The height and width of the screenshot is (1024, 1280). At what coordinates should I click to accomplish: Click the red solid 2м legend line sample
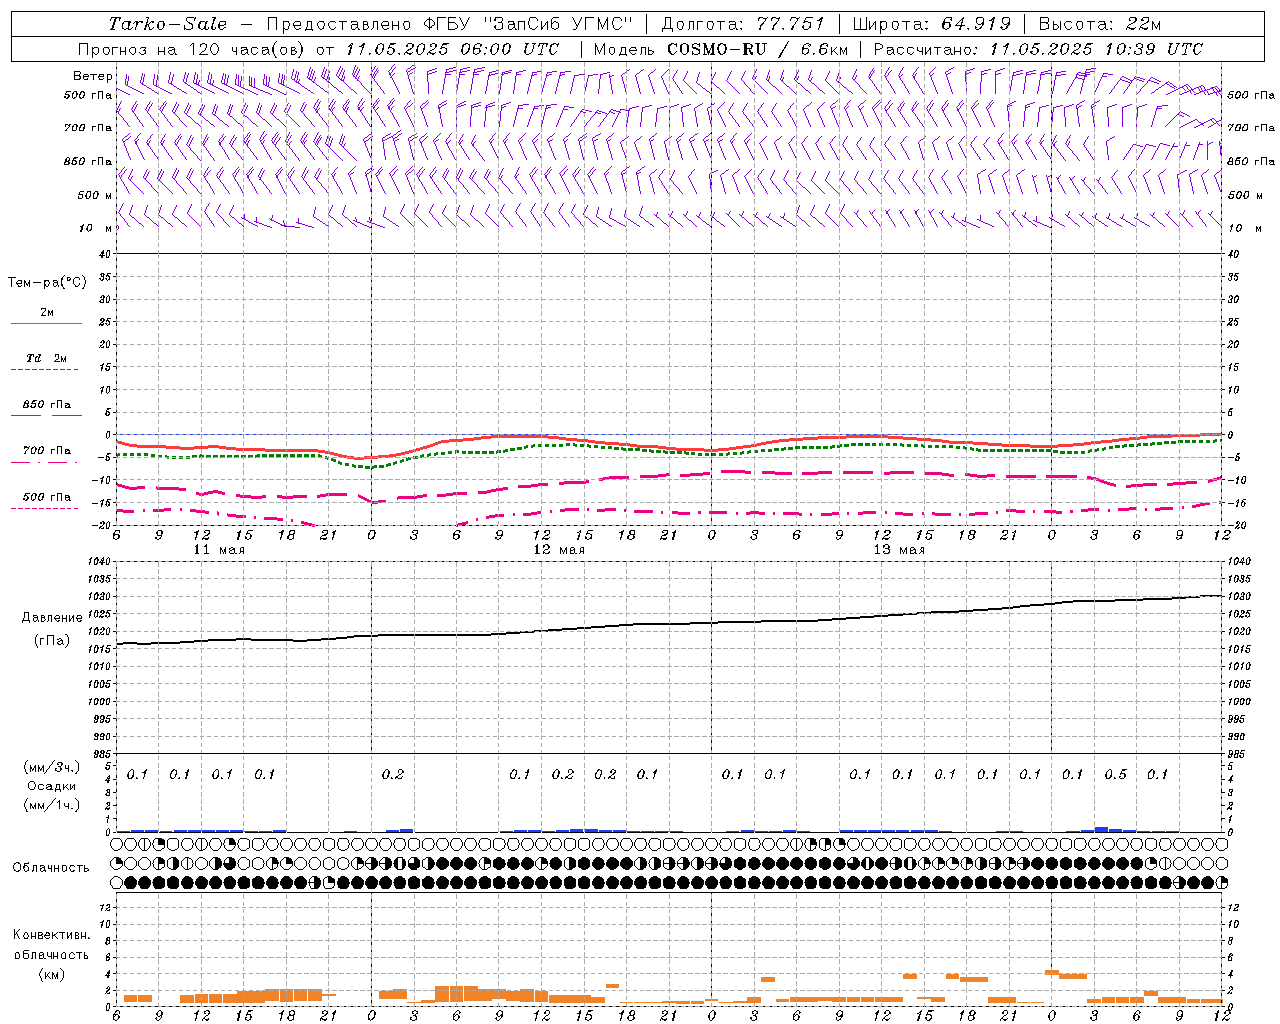point(46,324)
